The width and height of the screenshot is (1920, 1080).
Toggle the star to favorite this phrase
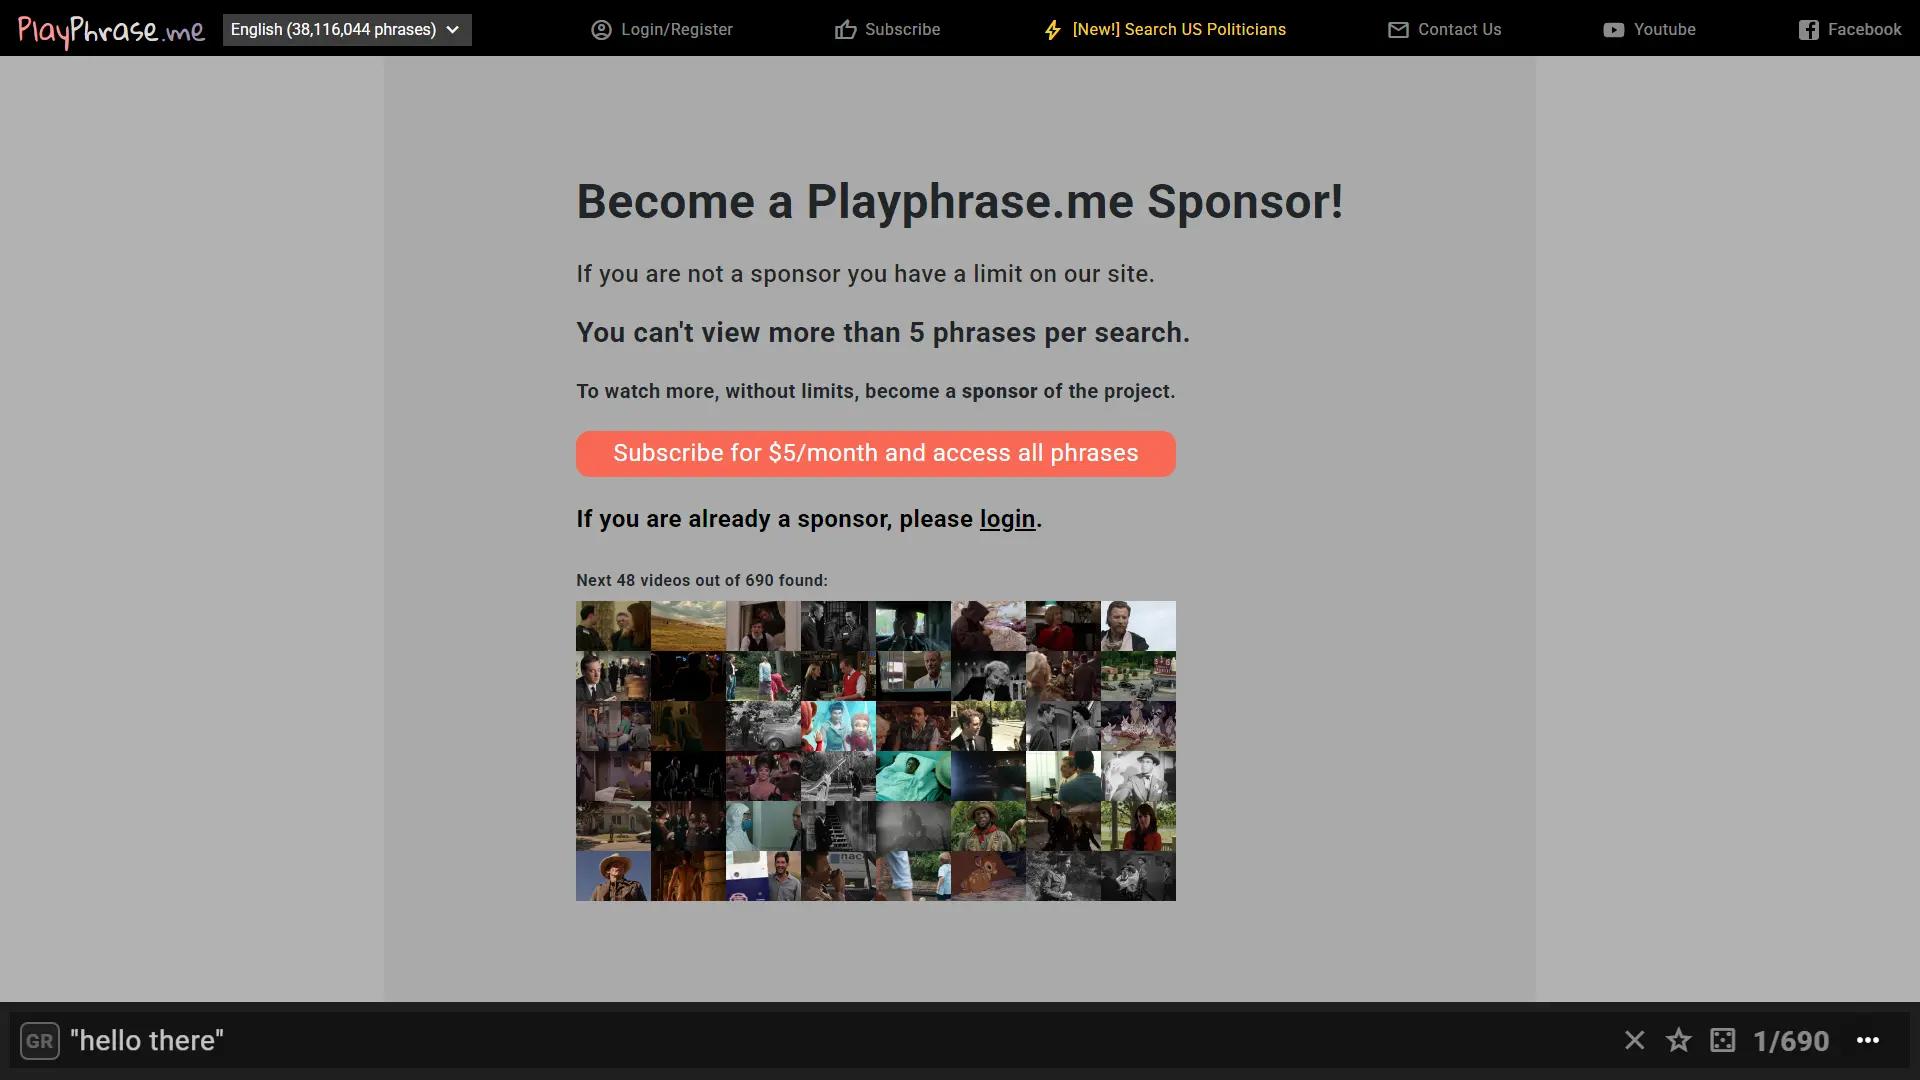click(1678, 1040)
